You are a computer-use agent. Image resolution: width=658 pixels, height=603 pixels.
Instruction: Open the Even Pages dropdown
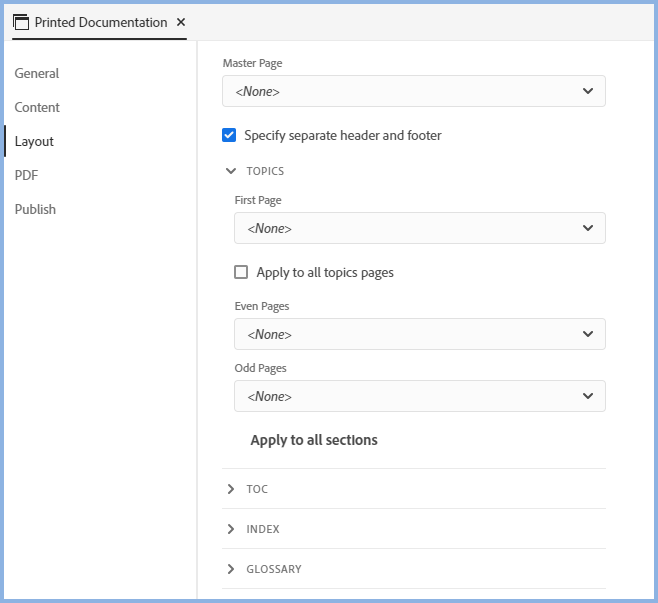tap(419, 334)
